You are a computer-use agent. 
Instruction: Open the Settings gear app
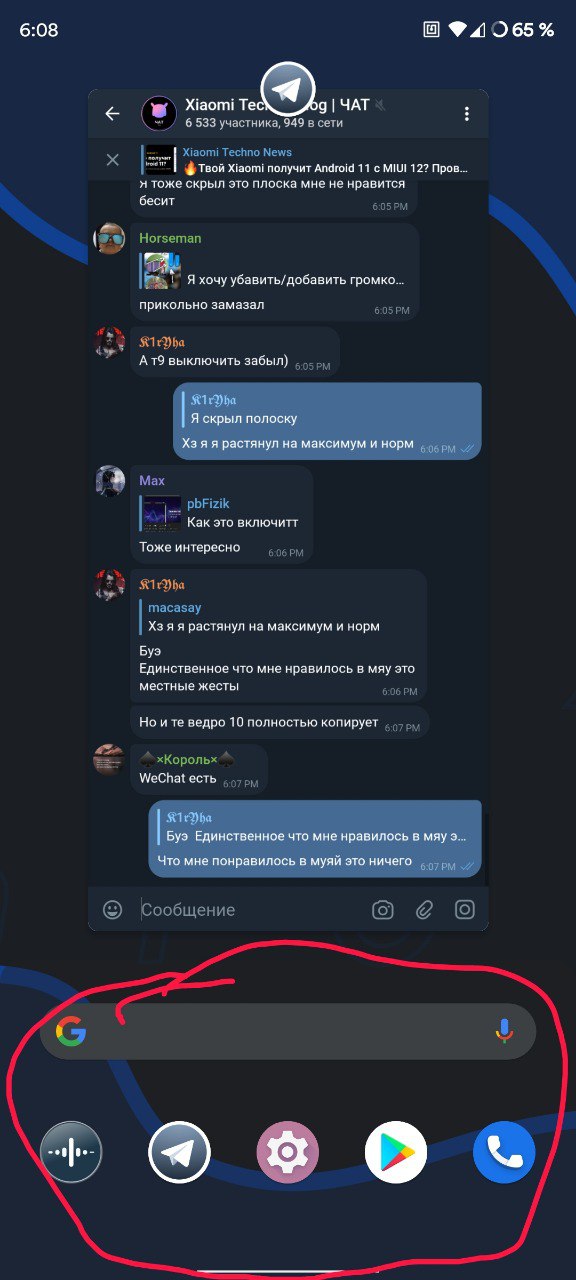point(288,1152)
